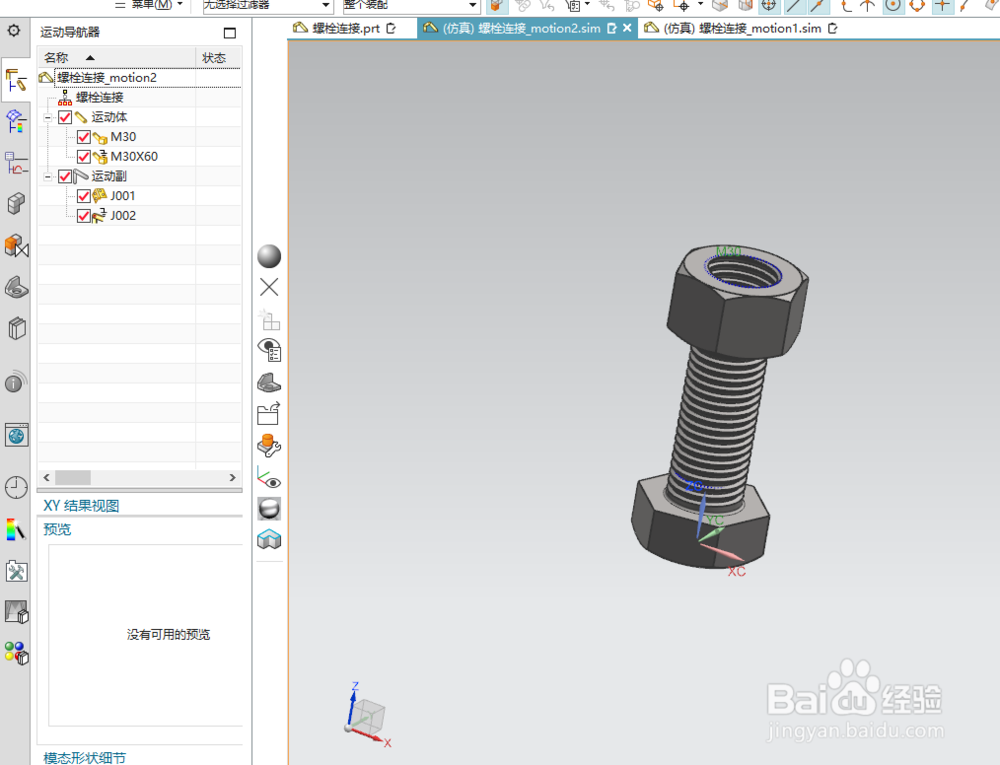Click the view orientation triad cube

367,715
